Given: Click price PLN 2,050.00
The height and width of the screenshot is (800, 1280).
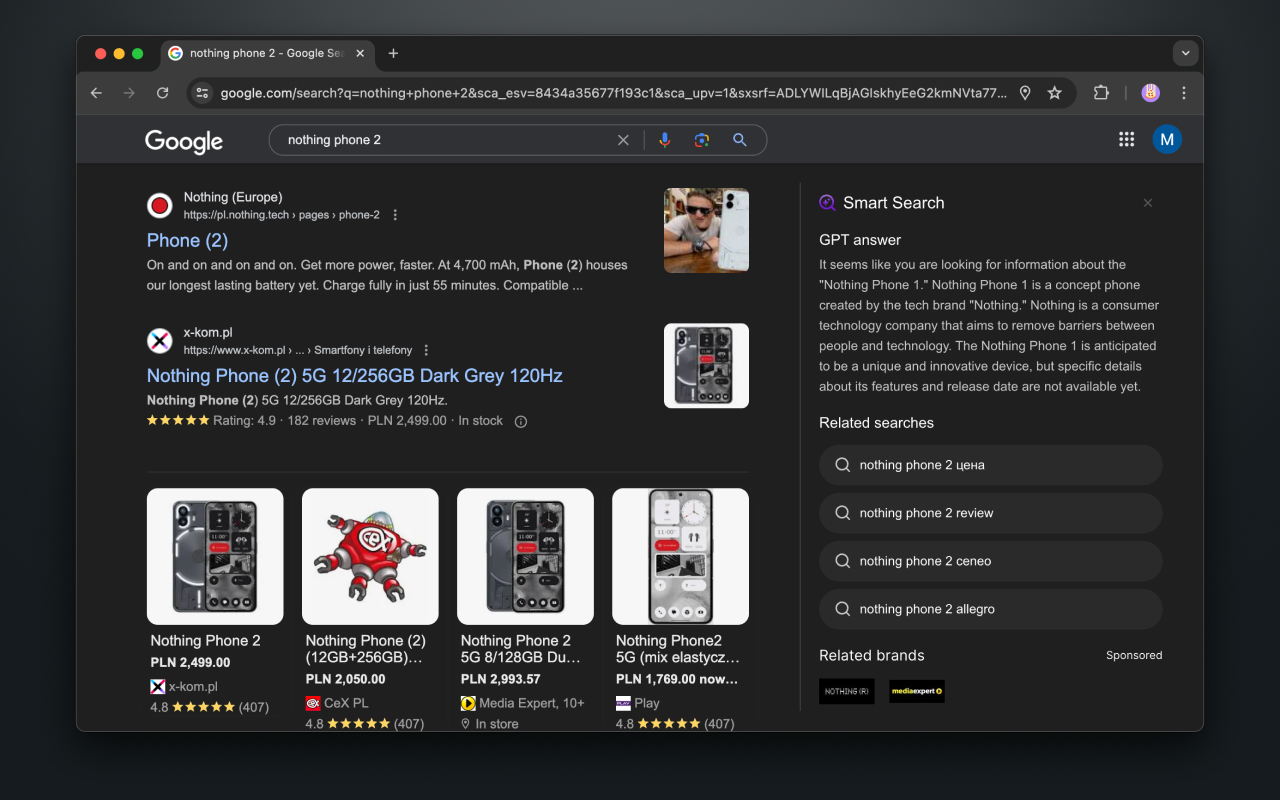Looking at the screenshot, I should (x=345, y=679).
